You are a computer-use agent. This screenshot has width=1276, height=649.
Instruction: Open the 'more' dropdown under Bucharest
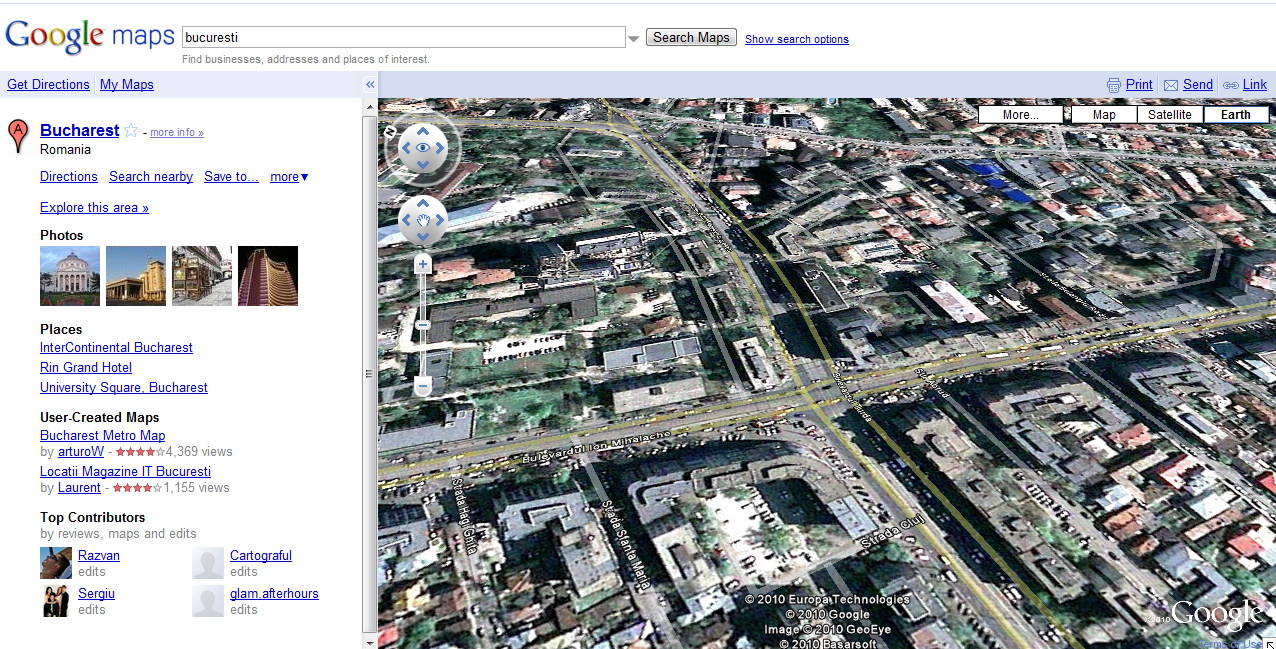coord(289,177)
